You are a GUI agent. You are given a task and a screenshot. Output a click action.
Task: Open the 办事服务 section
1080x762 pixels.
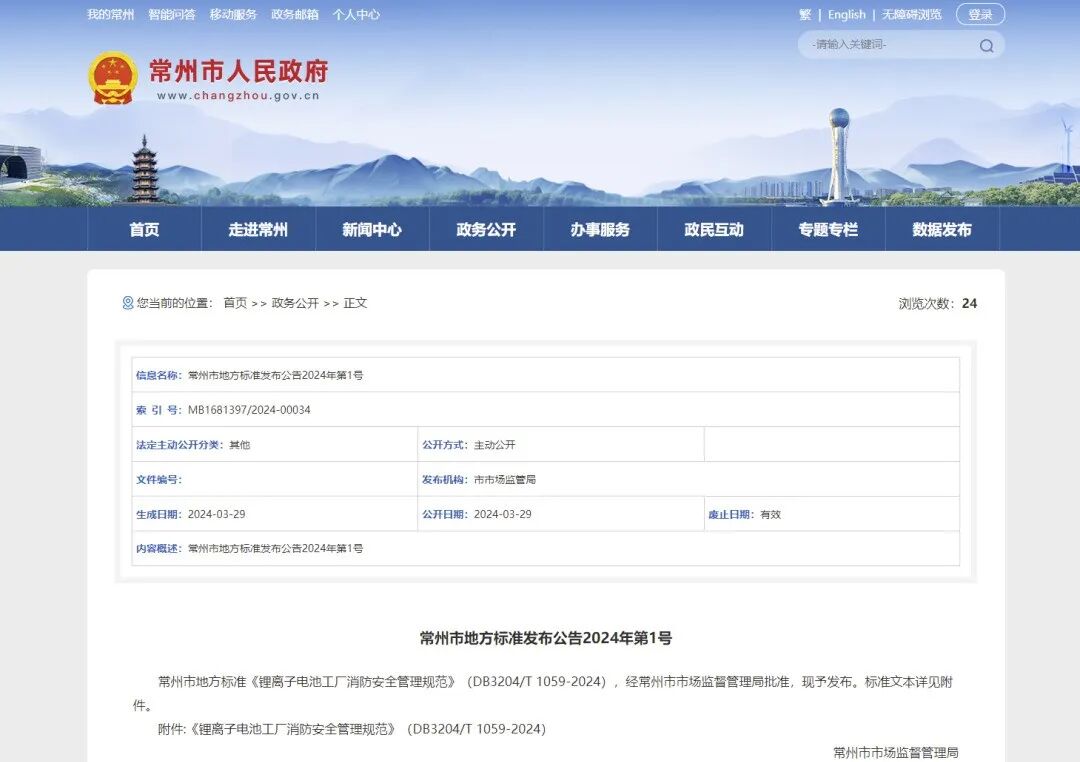[x=600, y=229]
